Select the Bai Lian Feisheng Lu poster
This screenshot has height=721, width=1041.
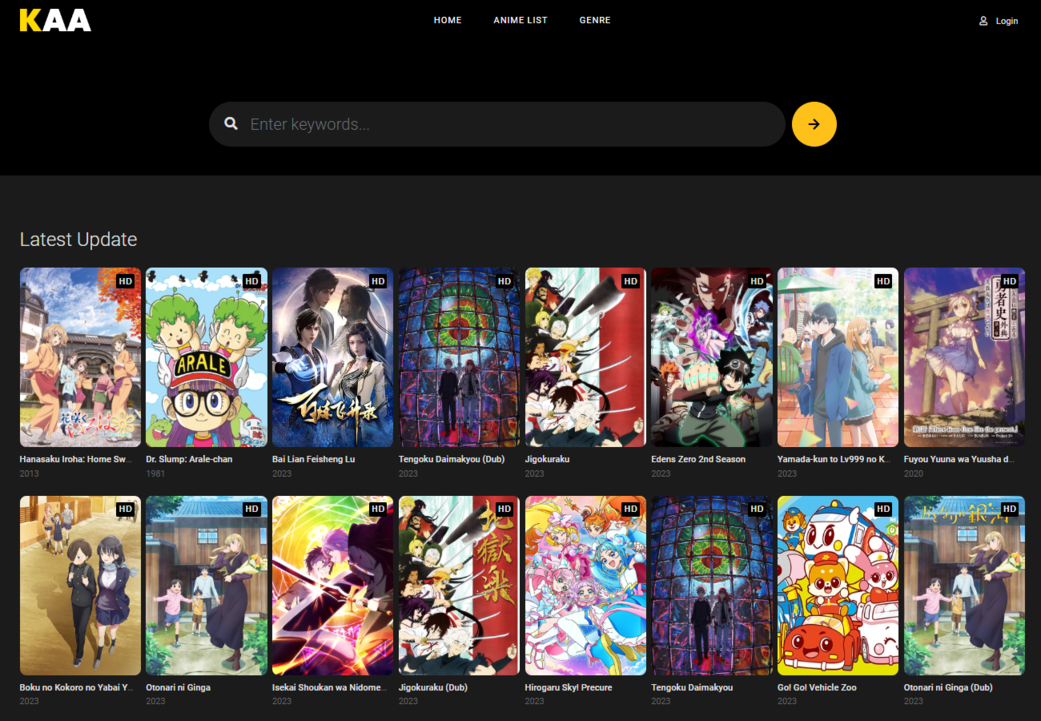pos(333,357)
